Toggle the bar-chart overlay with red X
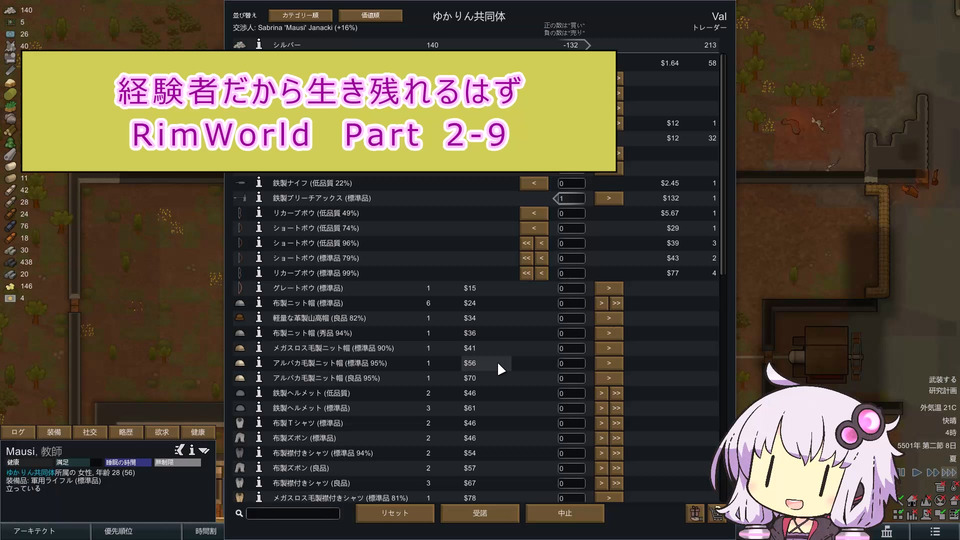The height and width of the screenshot is (540, 960). point(913,515)
